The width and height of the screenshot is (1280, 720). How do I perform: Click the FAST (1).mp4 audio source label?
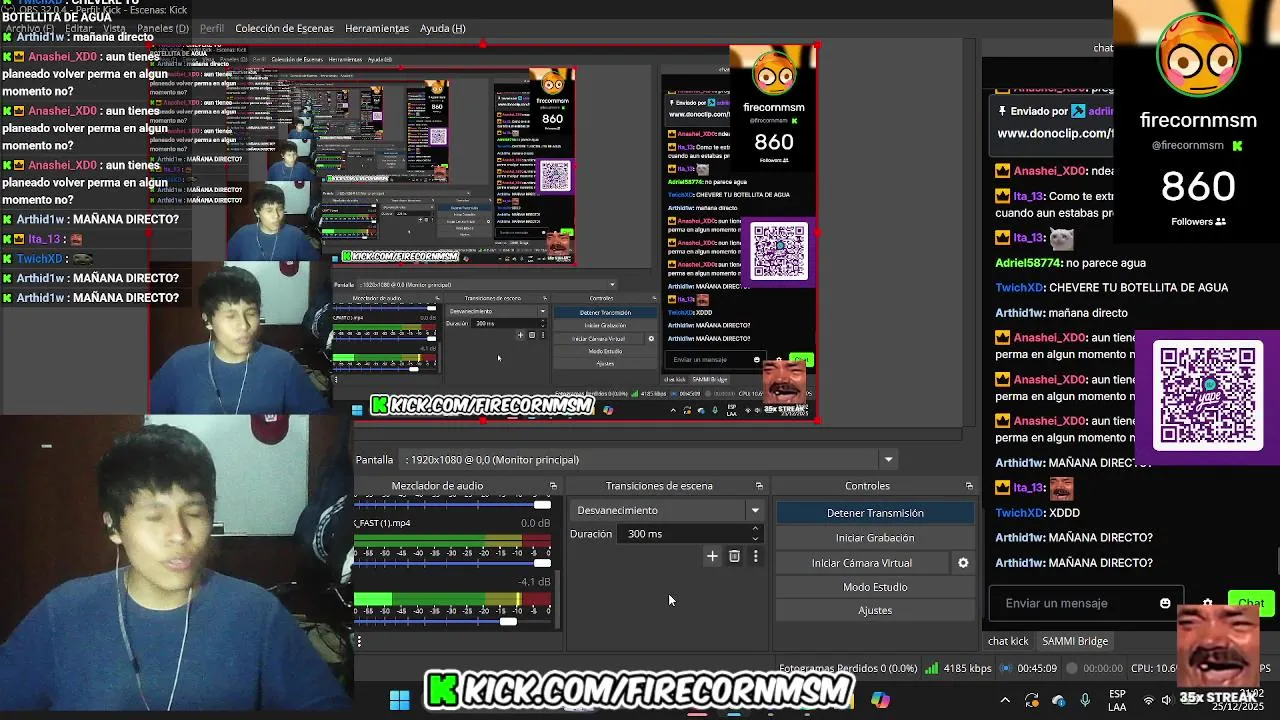click(x=382, y=523)
